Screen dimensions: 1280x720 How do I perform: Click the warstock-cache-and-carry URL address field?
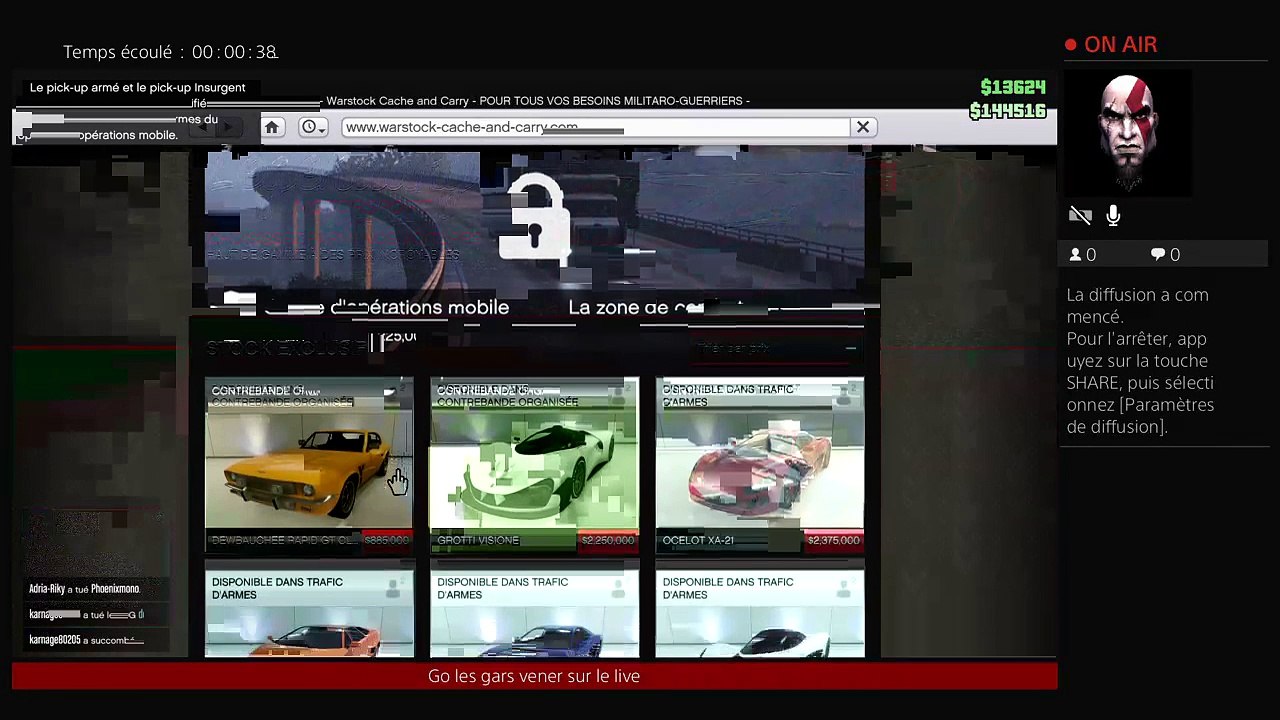click(x=596, y=127)
